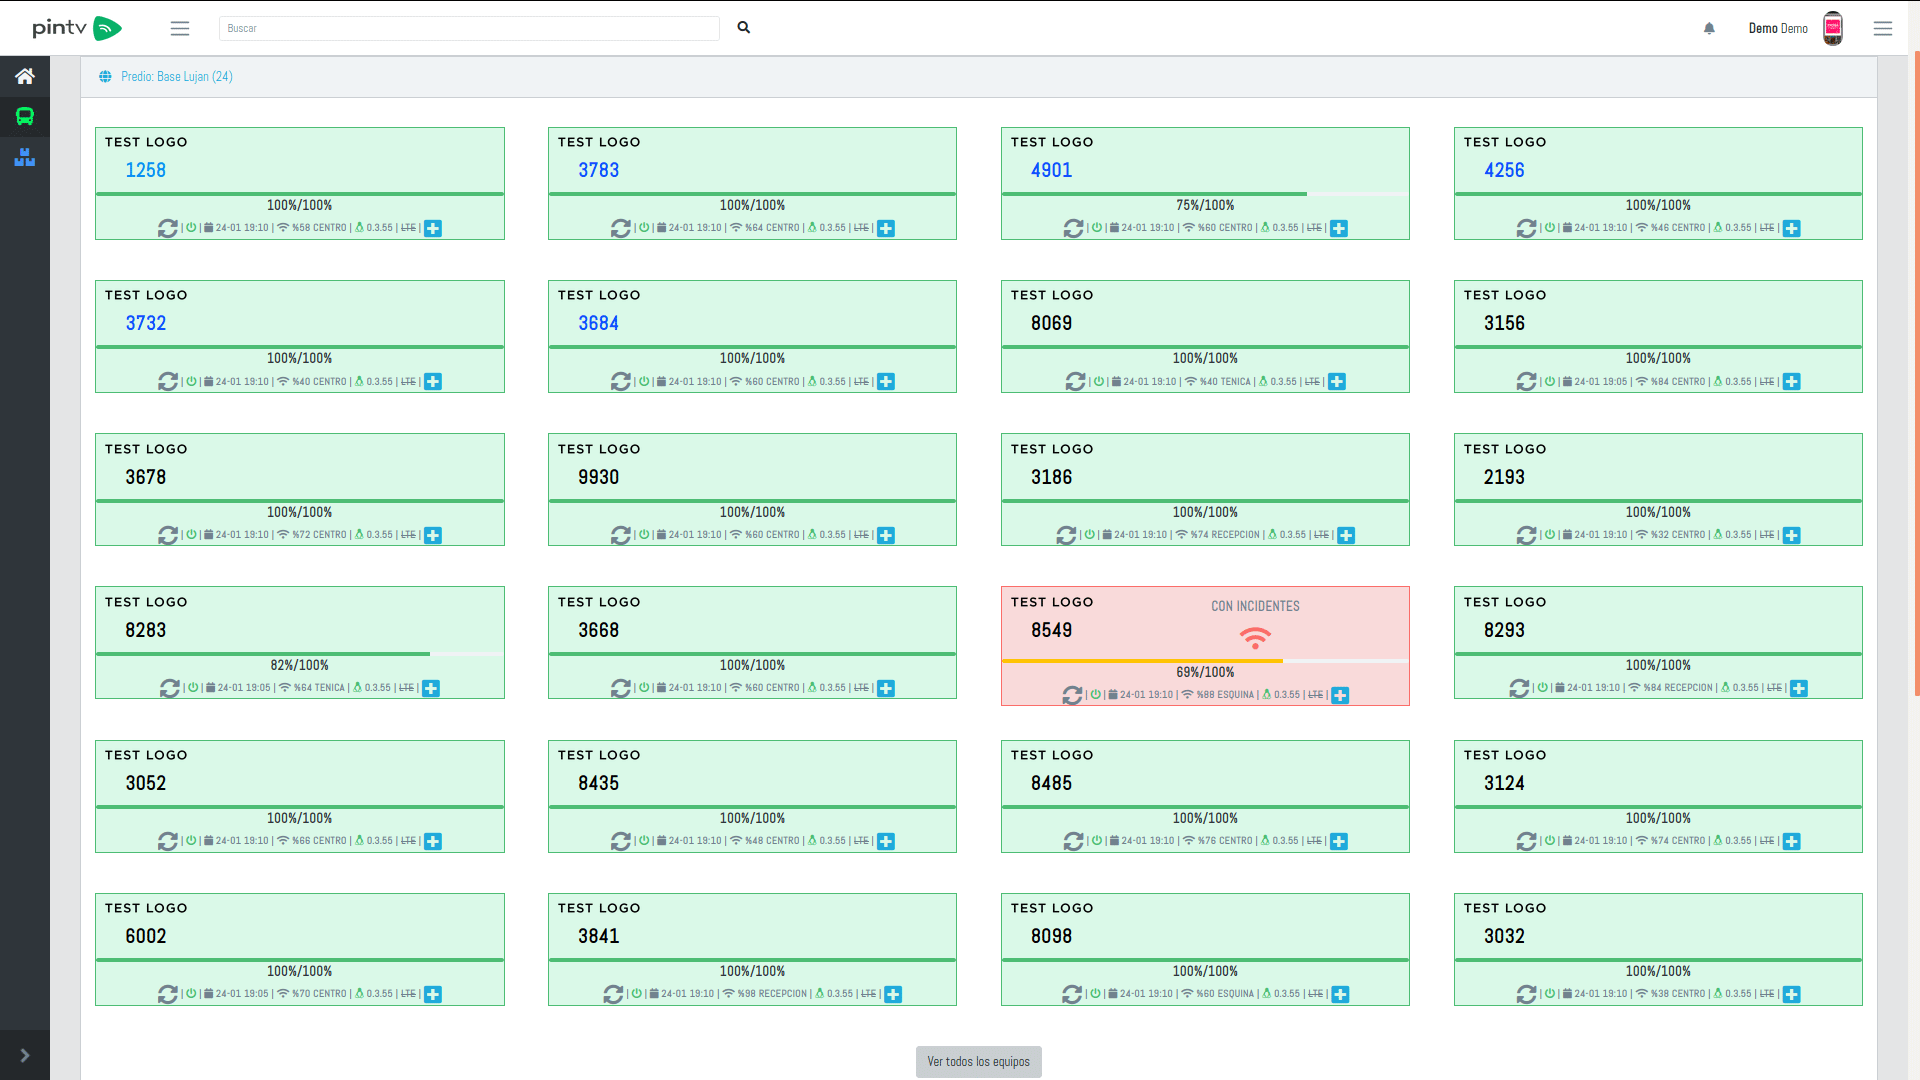Open right-side hamburger menu
The width and height of the screenshot is (1920, 1080).
(x=1882, y=29)
